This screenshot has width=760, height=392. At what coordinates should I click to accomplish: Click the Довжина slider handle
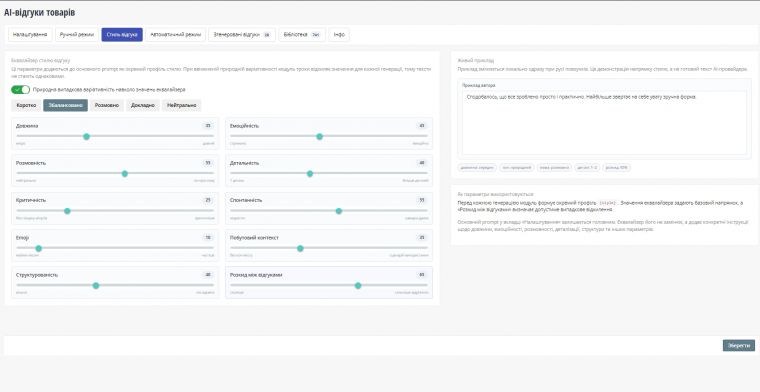(x=86, y=137)
